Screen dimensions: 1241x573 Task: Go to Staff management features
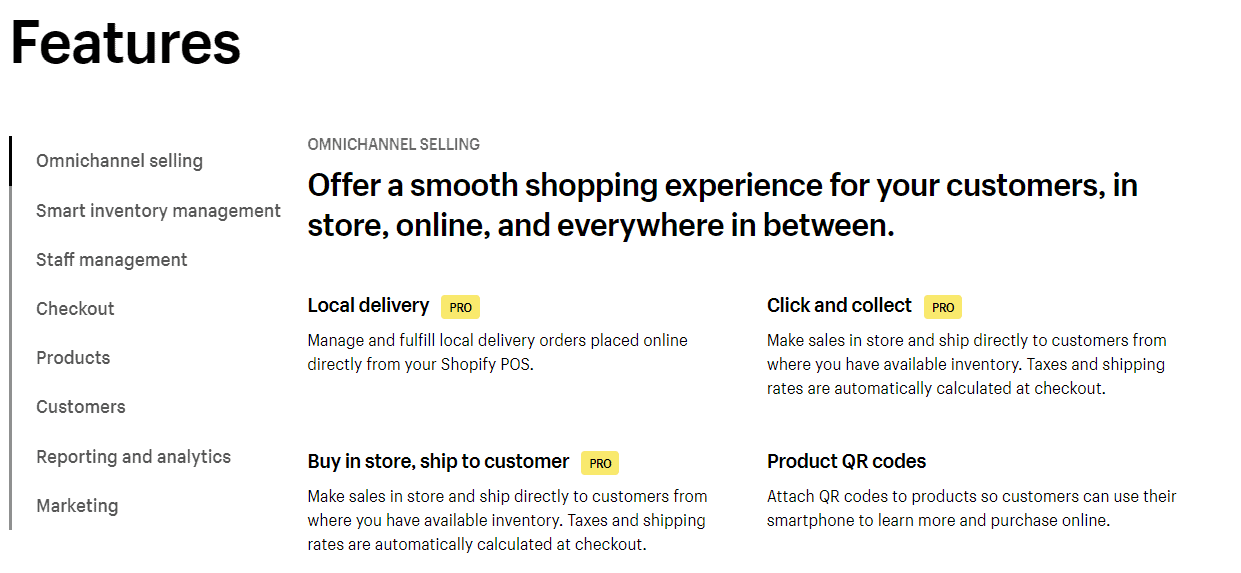(x=112, y=260)
